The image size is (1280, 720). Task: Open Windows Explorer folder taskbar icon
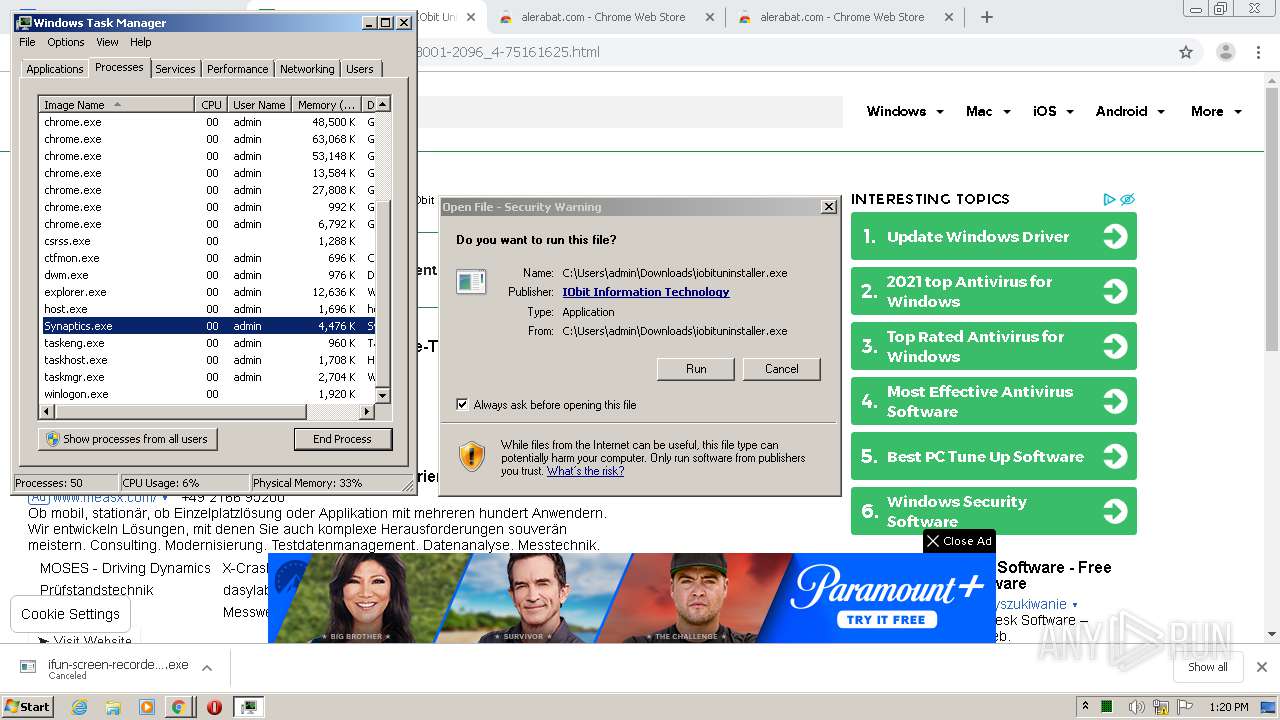coord(113,707)
